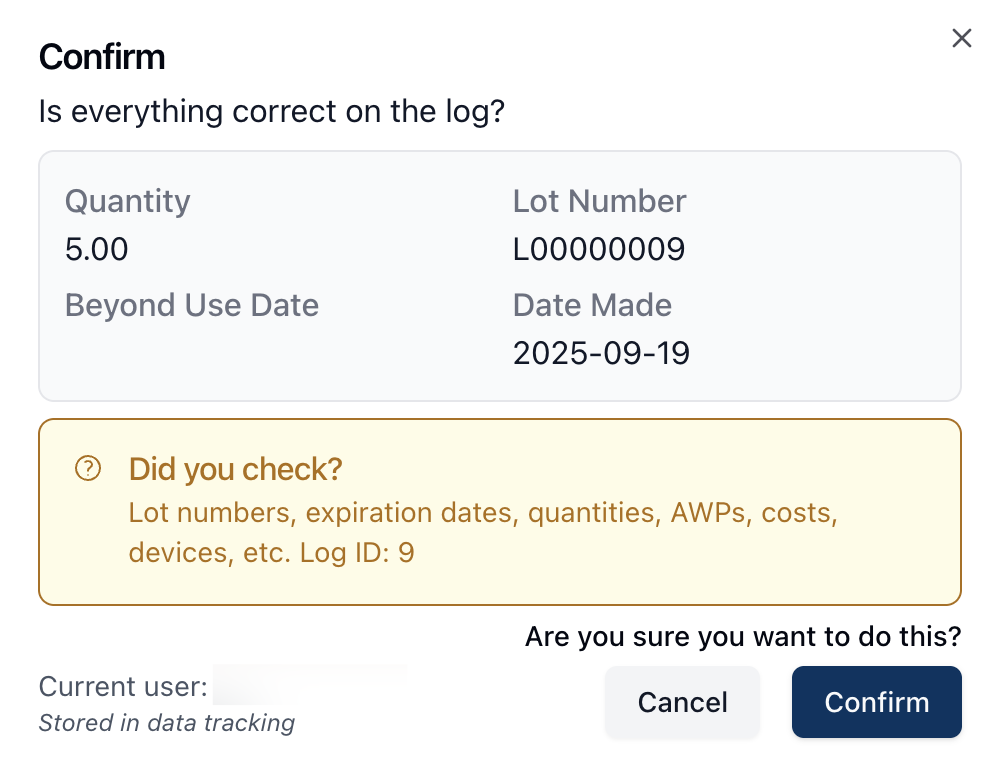Screen dimensions: 1000x782
Task: Click the yellow warning reminder text
Action: [482, 514]
